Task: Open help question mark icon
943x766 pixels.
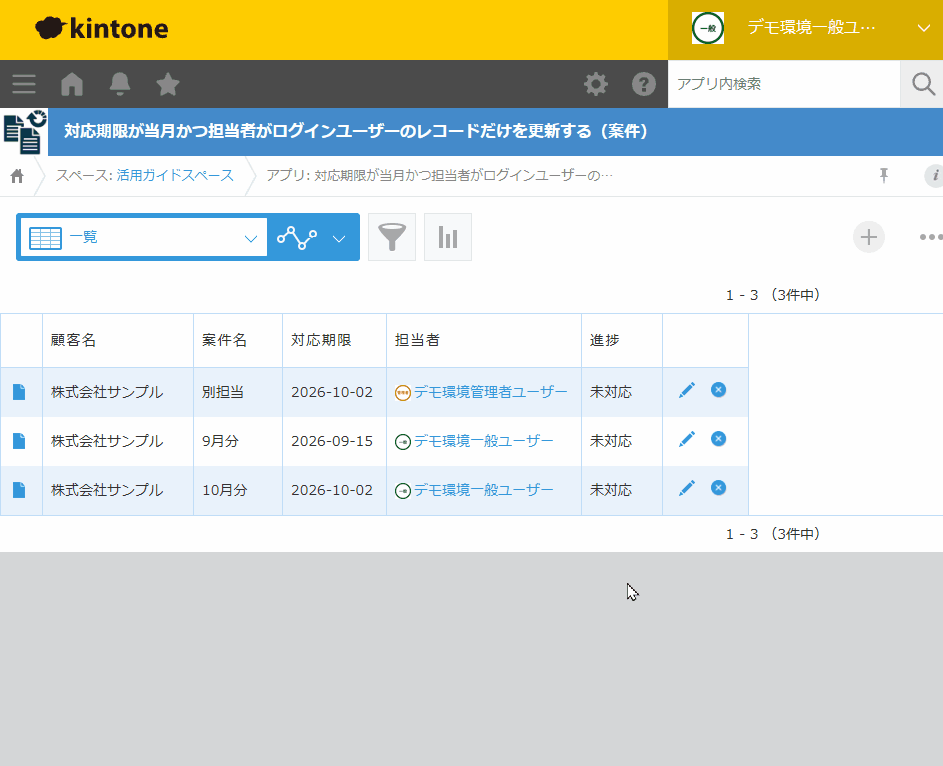Action: (644, 84)
